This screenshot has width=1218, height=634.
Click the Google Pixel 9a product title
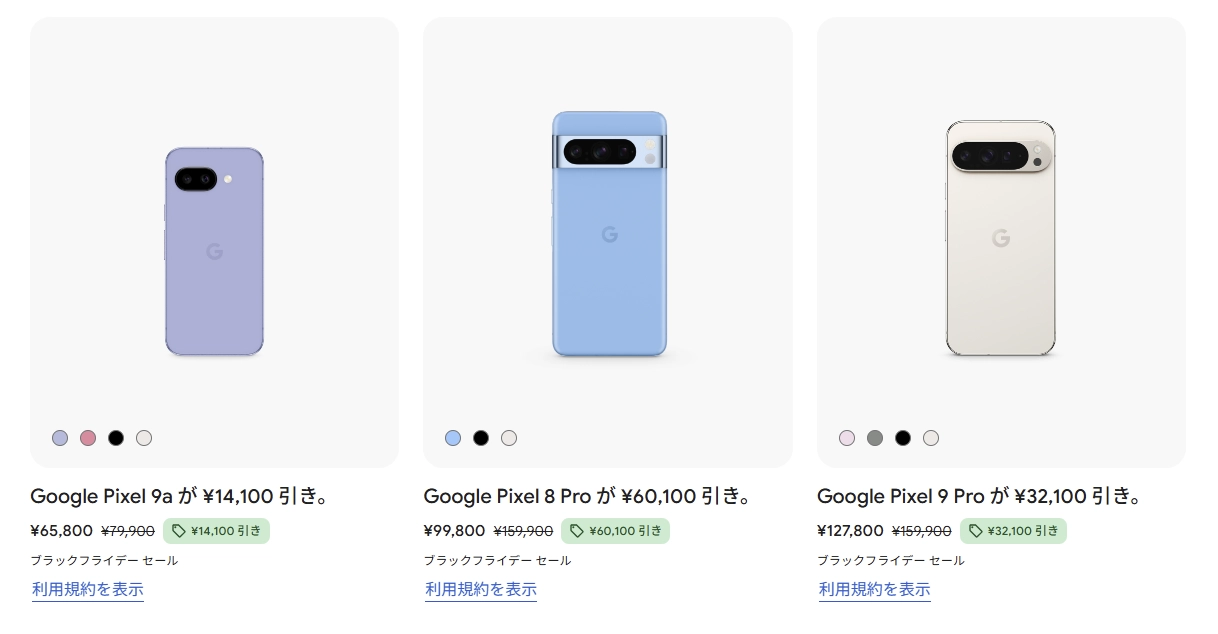[x=181, y=496]
